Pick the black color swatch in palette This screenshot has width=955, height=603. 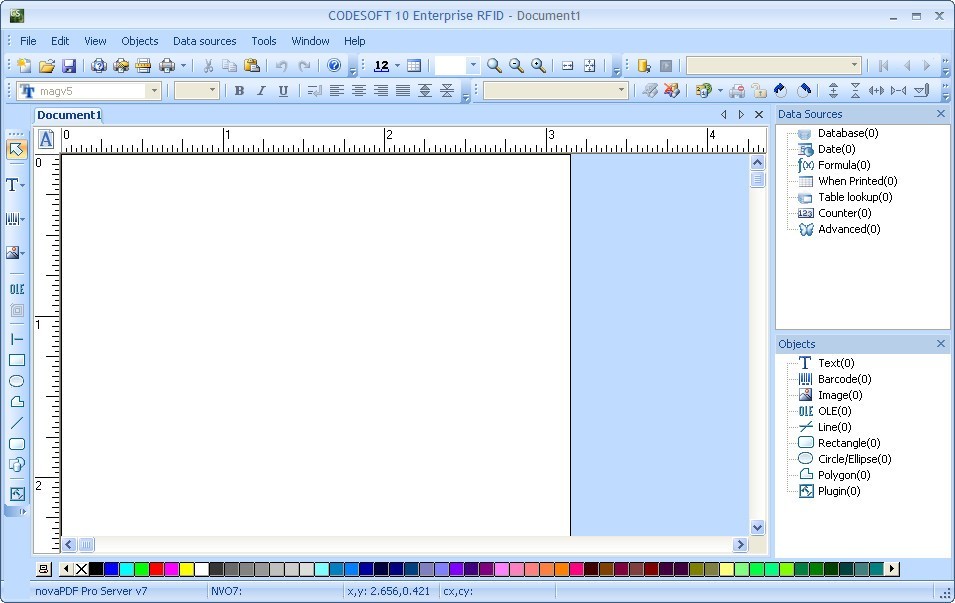(x=96, y=569)
